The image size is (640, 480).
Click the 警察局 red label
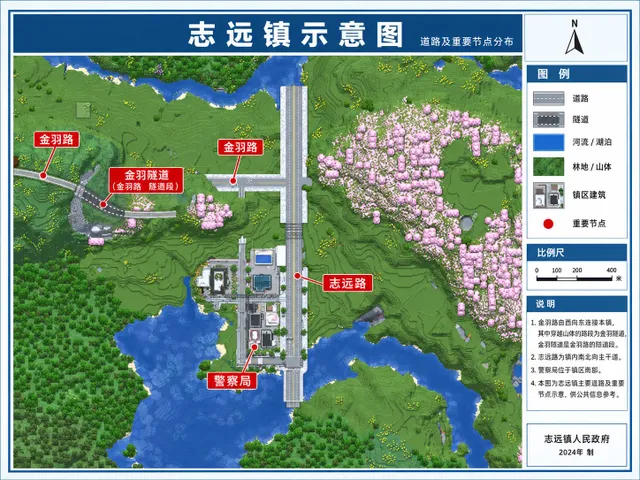click(x=232, y=380)
